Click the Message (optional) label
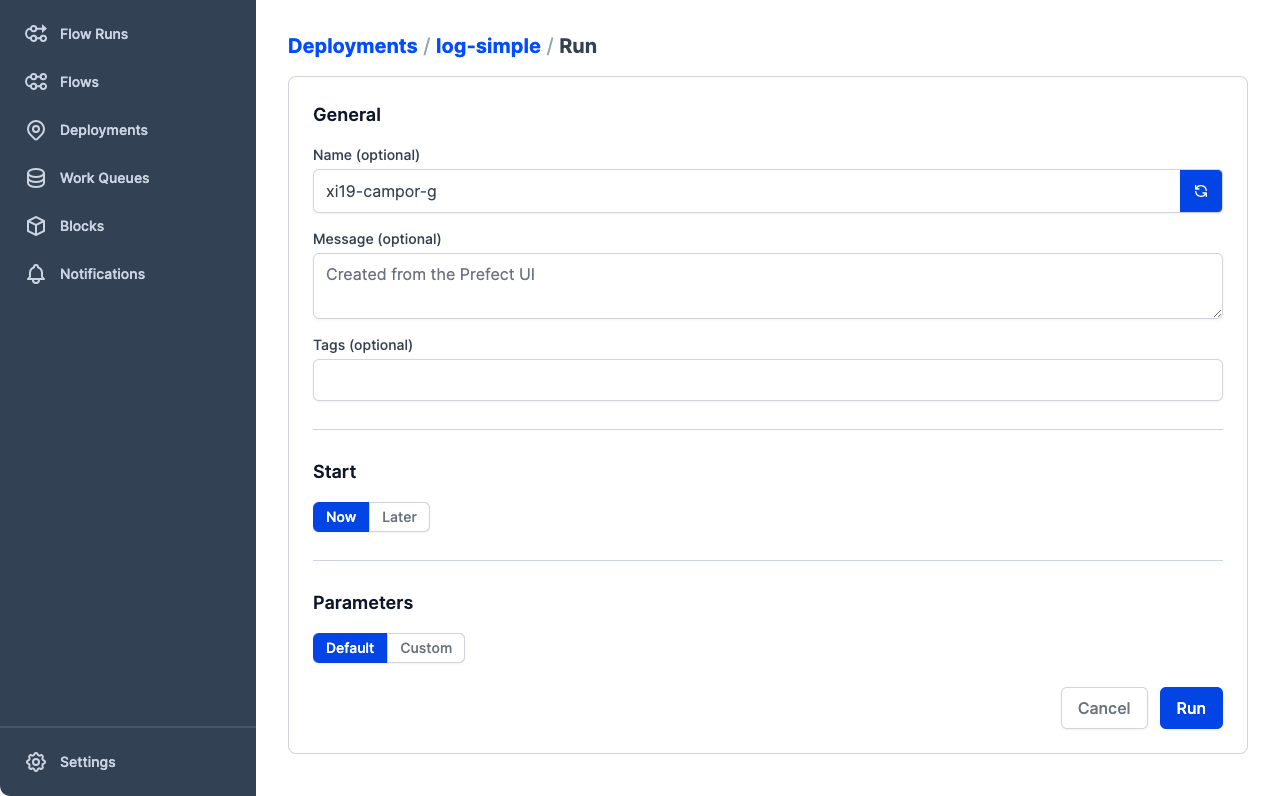 (x=377, y=239)
